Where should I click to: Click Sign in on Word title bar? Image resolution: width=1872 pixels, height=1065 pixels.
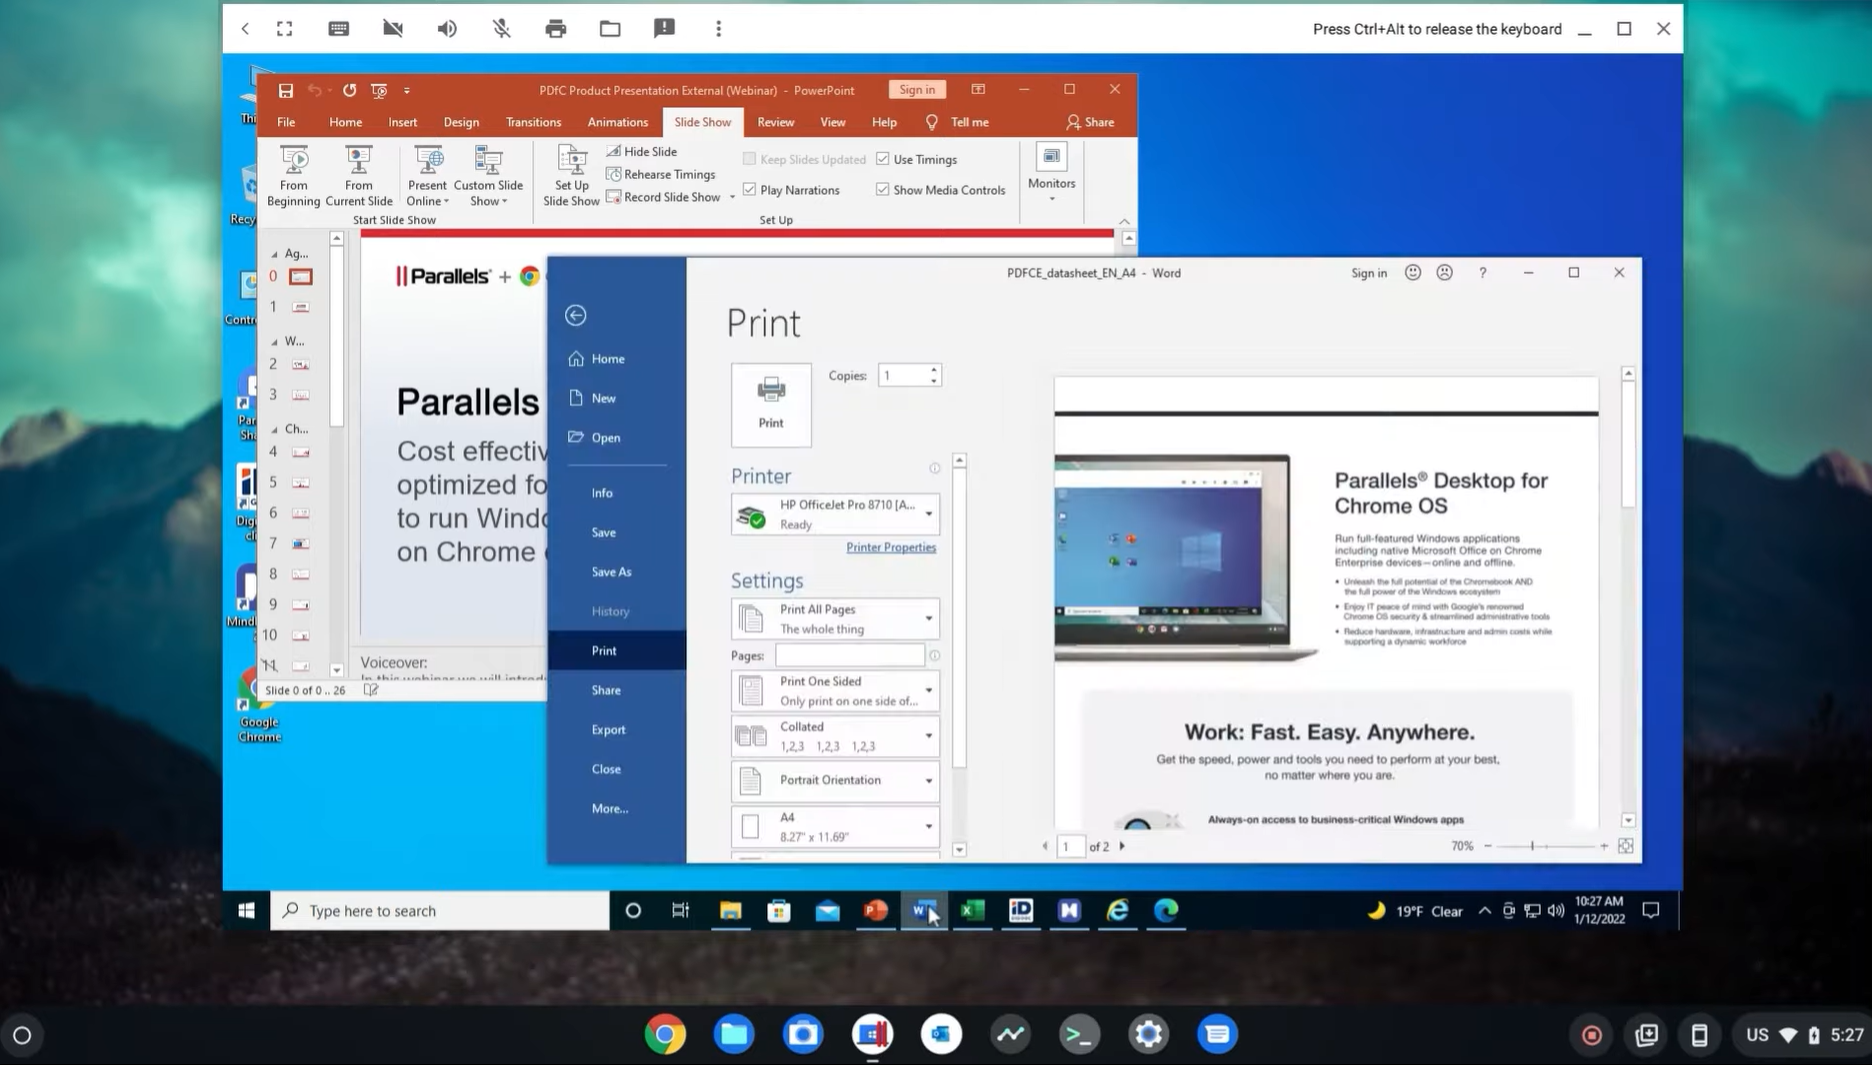pyautogui.click(x=1368, y=273)
